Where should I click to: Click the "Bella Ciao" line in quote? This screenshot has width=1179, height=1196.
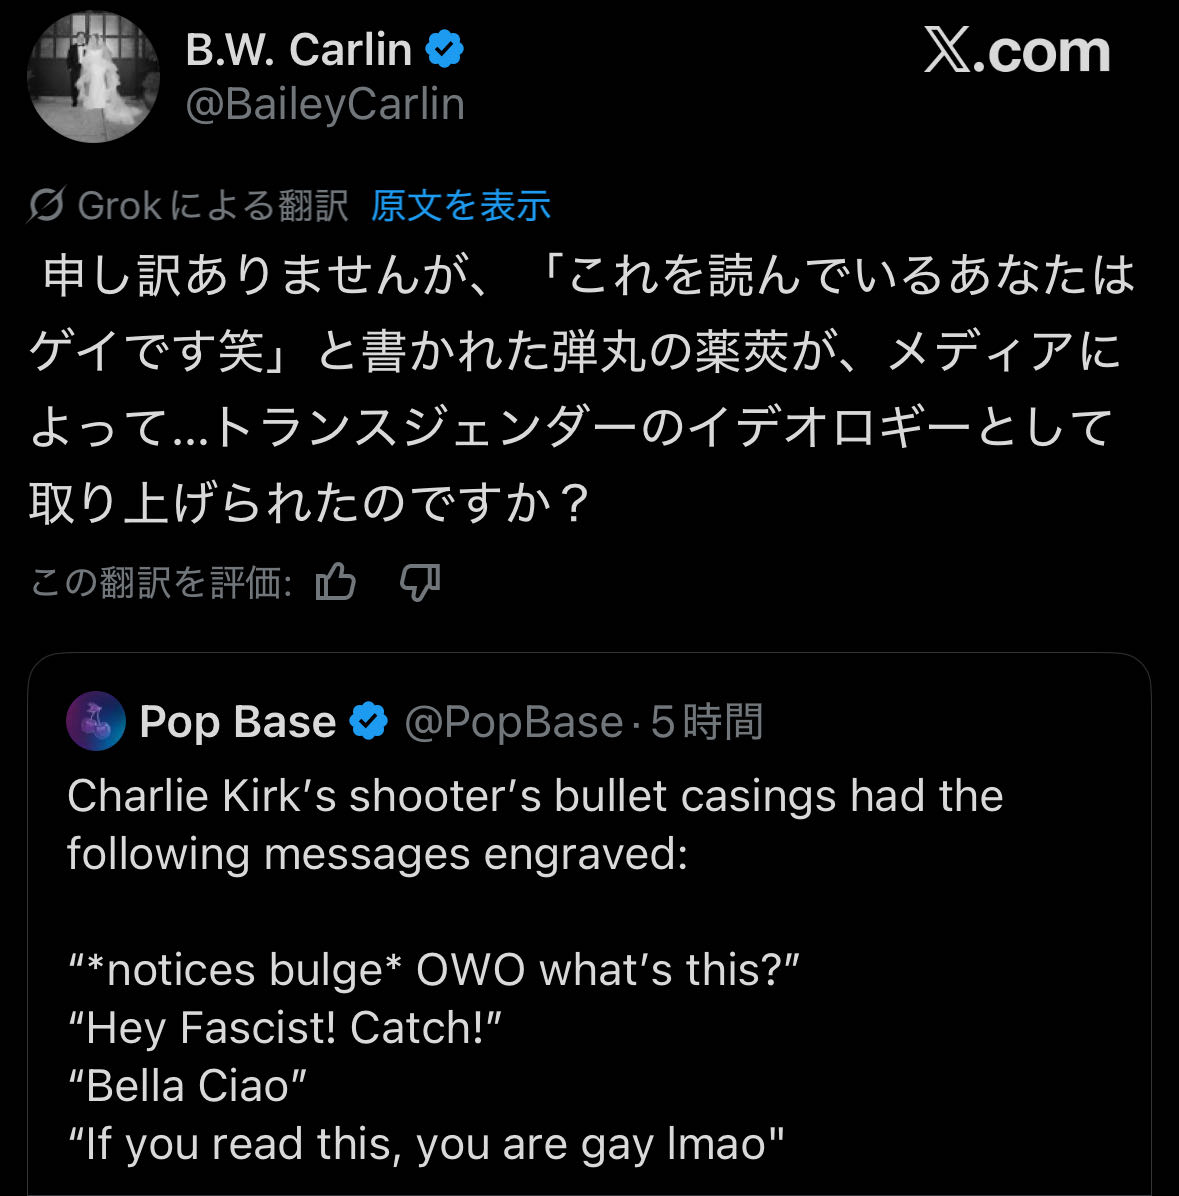pyautogui.click(x=187, y=1086)
